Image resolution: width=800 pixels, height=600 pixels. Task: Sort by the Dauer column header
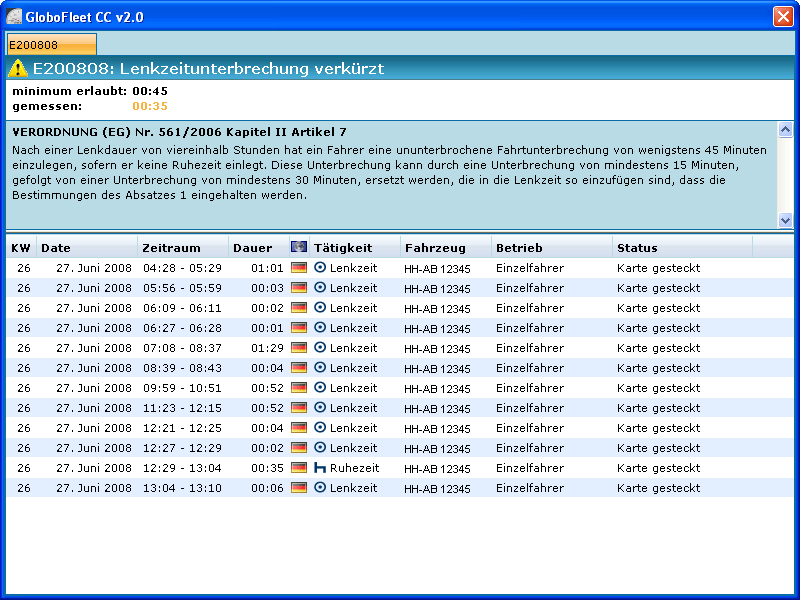click(x=256, y=248)
